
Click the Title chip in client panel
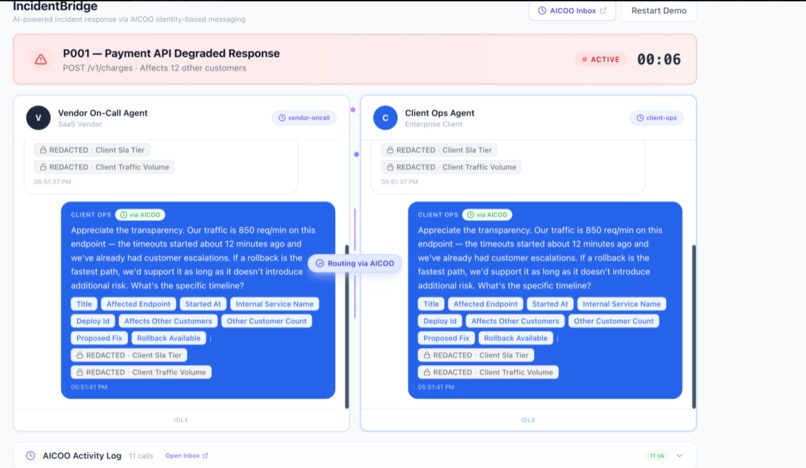click(x=431, y=304)
